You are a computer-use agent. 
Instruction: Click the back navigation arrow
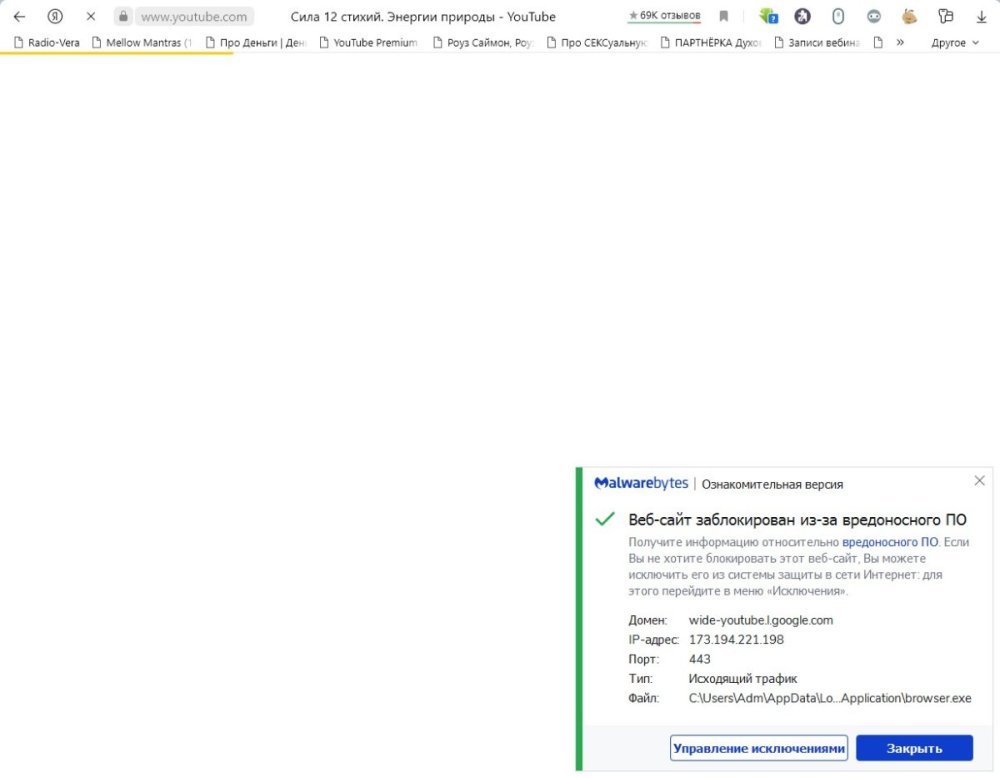[19, 16]
